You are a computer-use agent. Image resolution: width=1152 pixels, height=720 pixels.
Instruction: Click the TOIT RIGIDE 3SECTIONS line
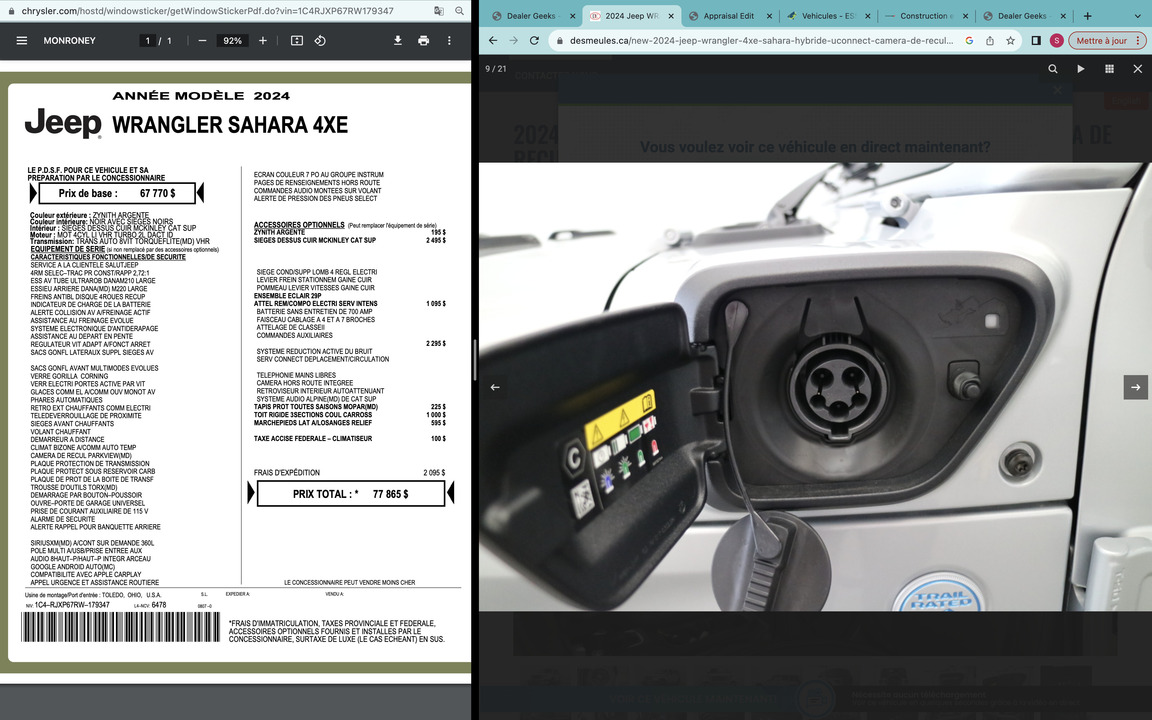coord(349,414)
